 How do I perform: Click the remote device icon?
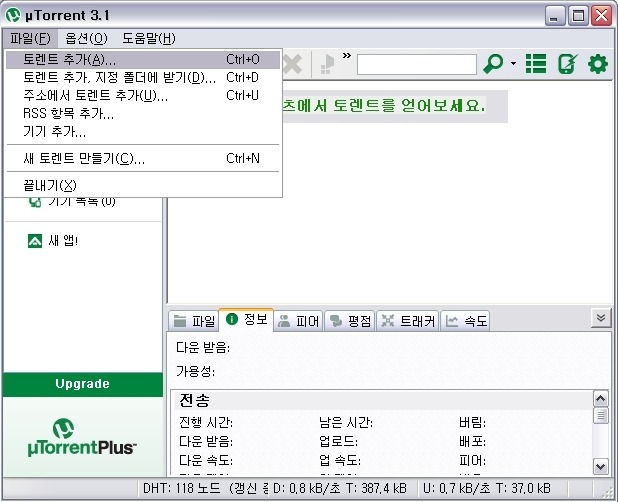[x=568, y=63]
